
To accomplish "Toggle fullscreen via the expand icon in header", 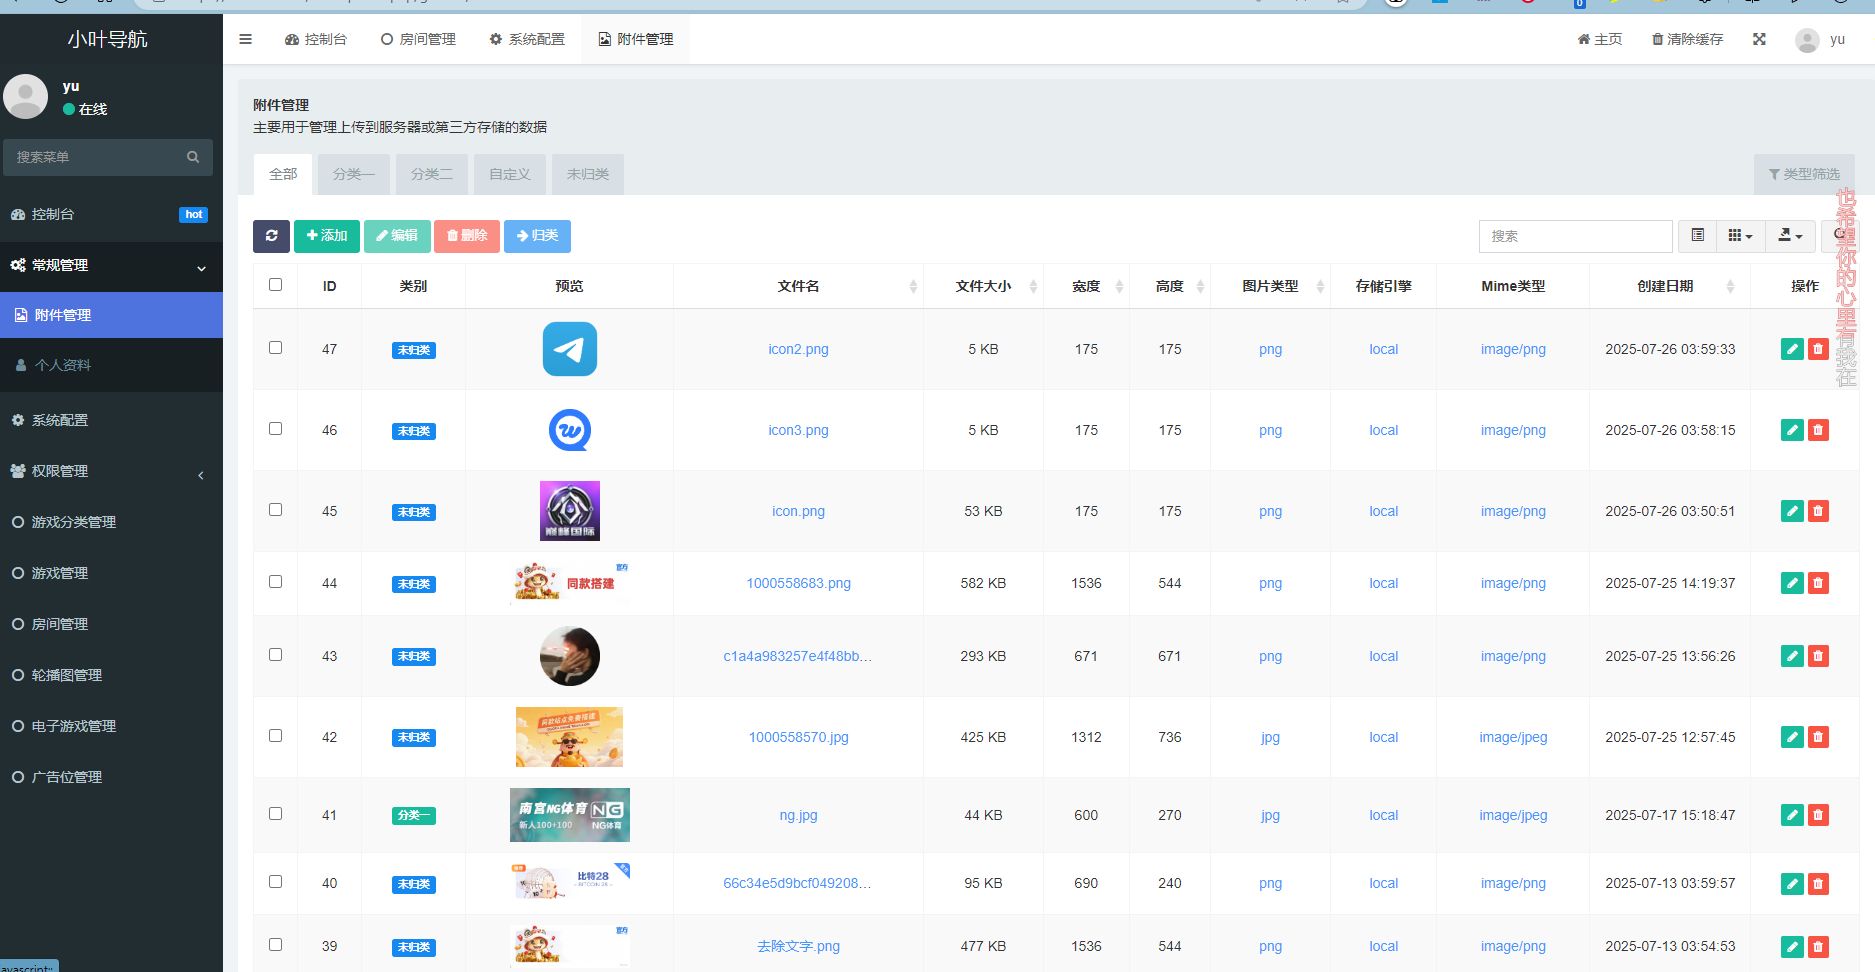I will point(1758,39).
